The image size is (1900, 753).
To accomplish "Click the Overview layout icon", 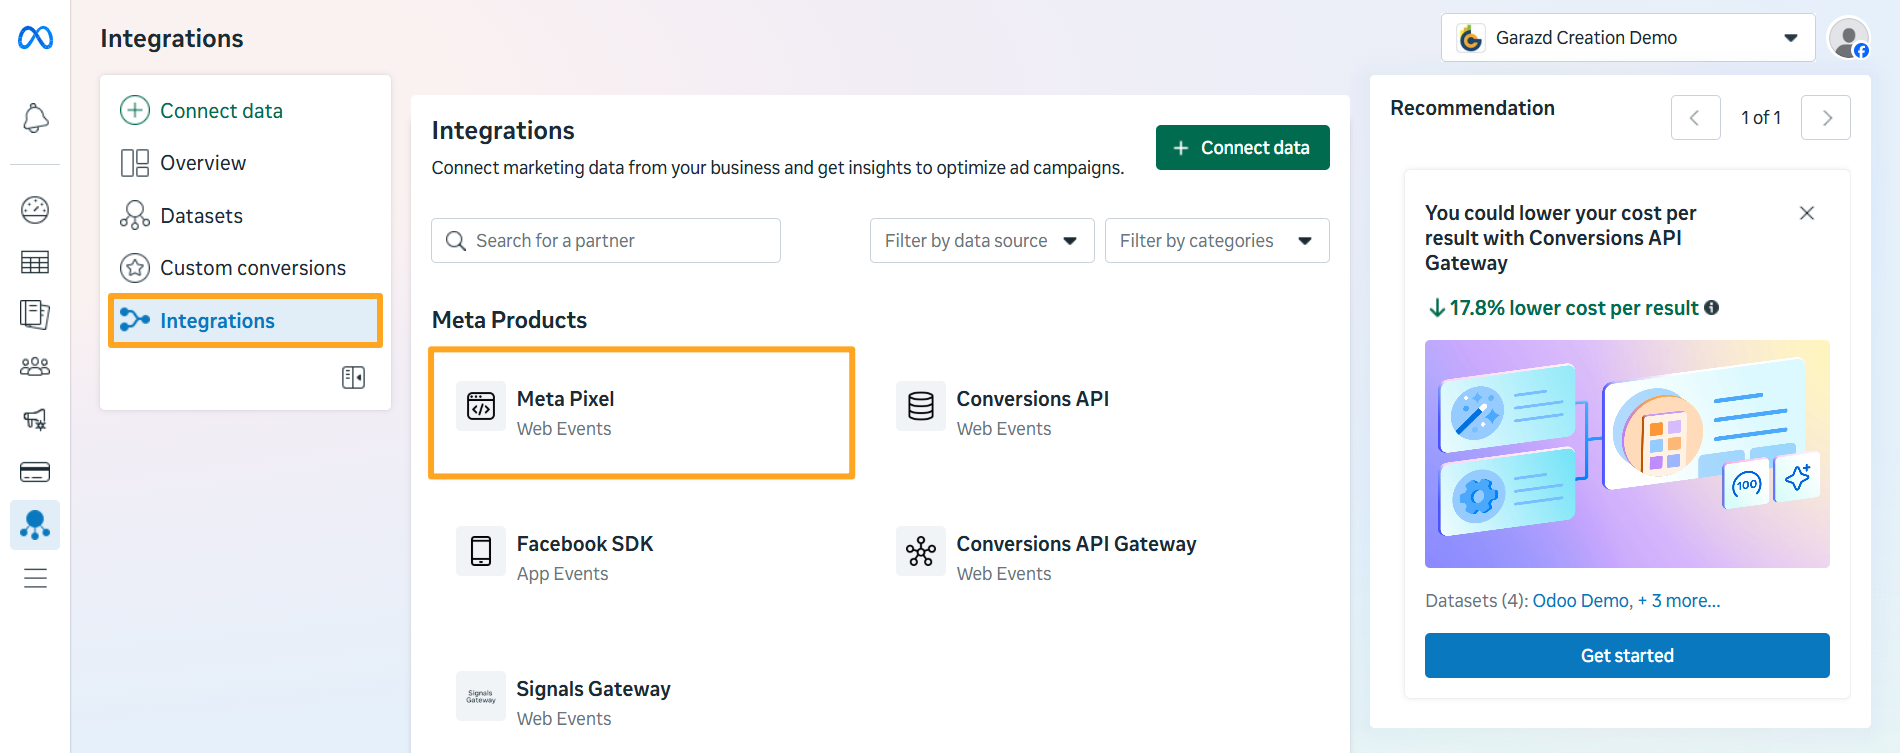I will tap(135, 163).
